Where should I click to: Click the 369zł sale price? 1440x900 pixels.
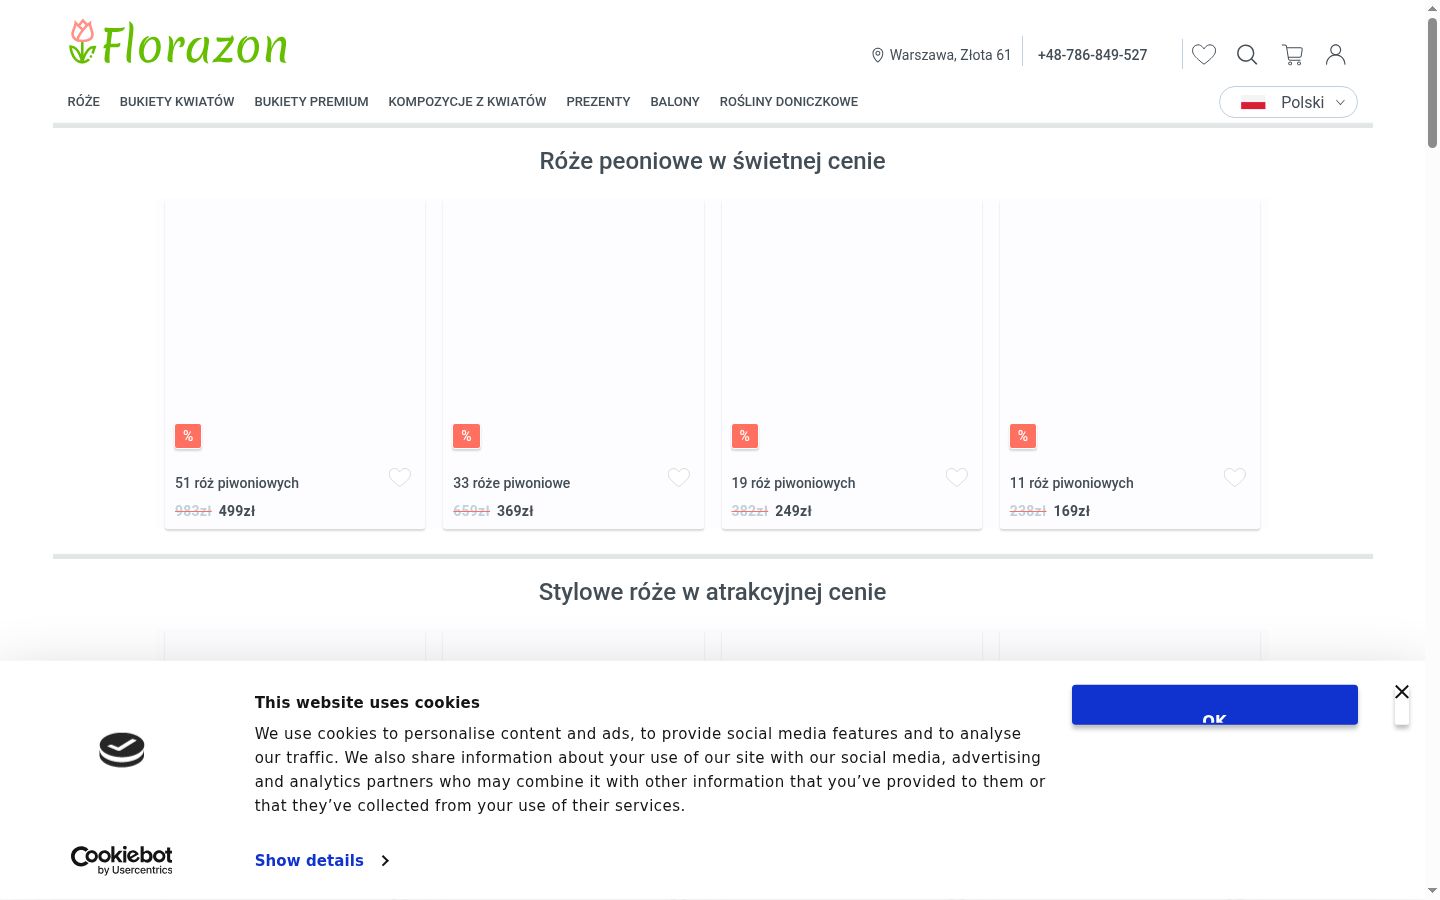coord(515,511)
